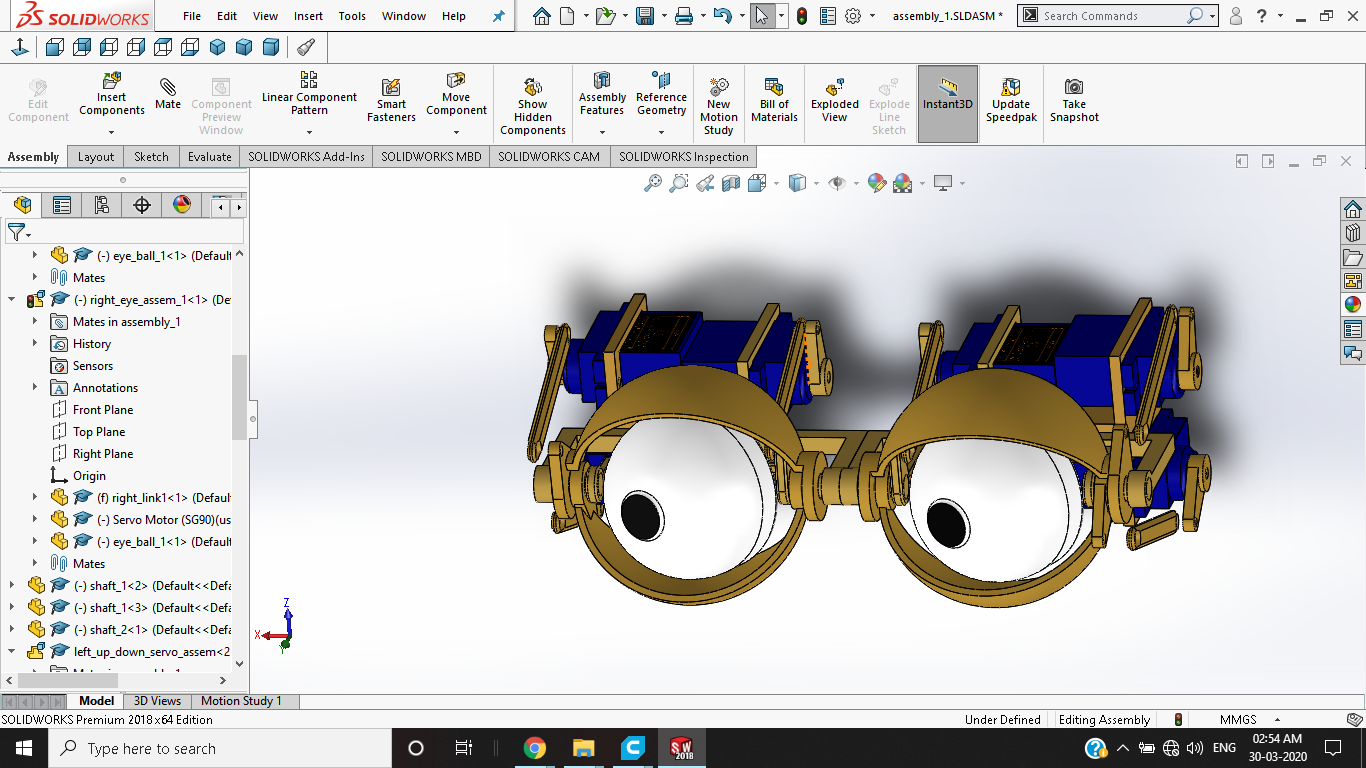Select the Mate tool
This screenshot has height=768, width=1366.
167,95
